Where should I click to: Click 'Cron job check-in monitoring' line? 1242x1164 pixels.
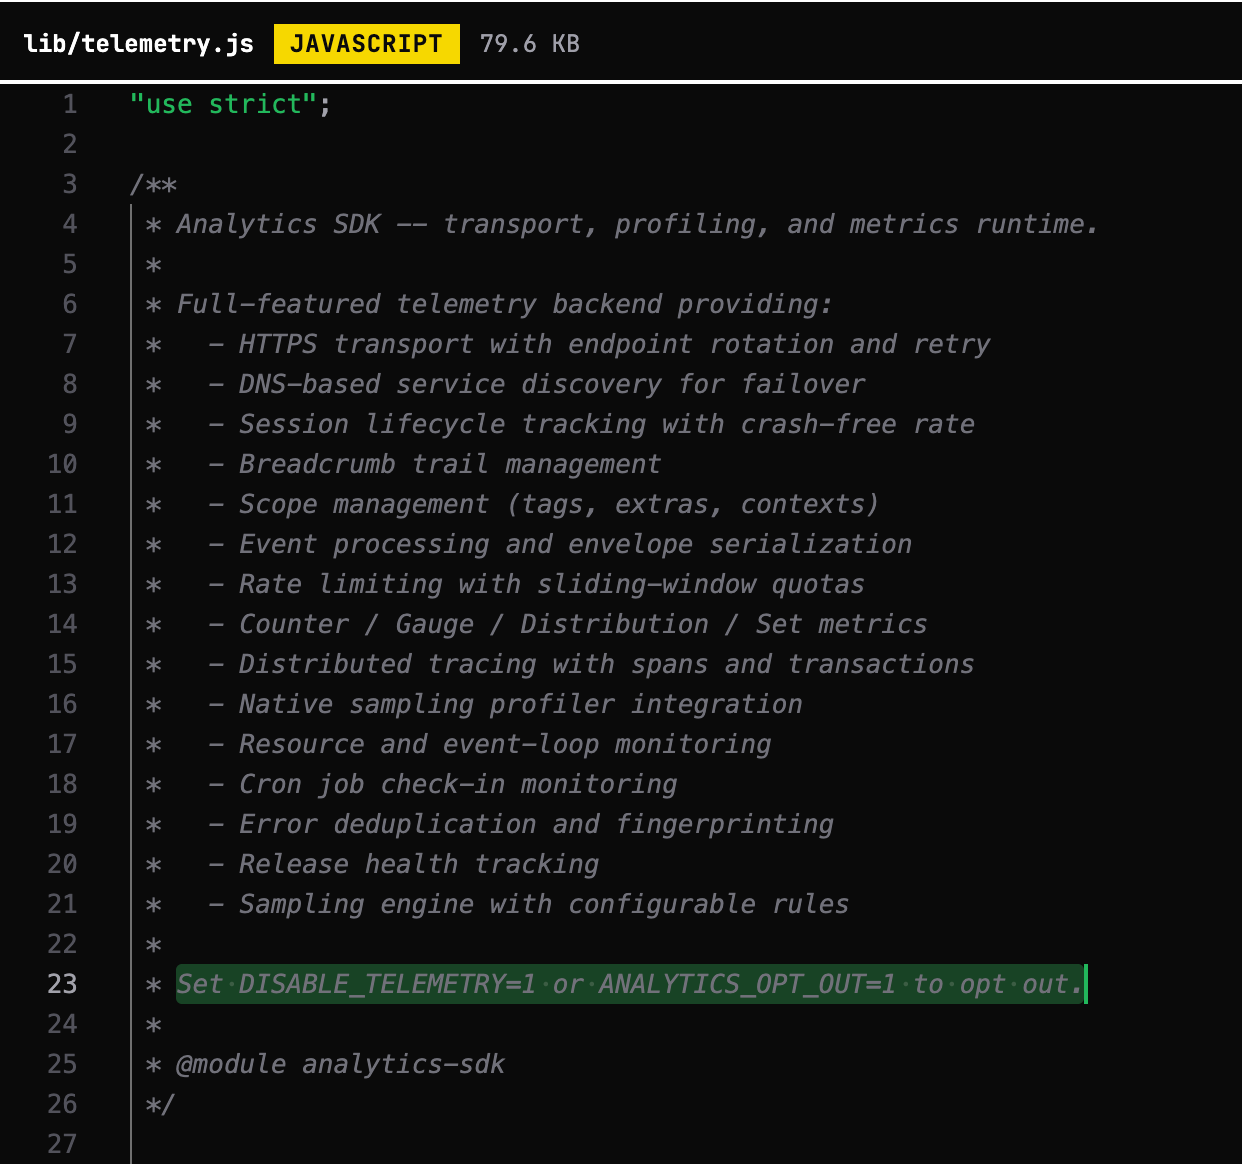411,784
